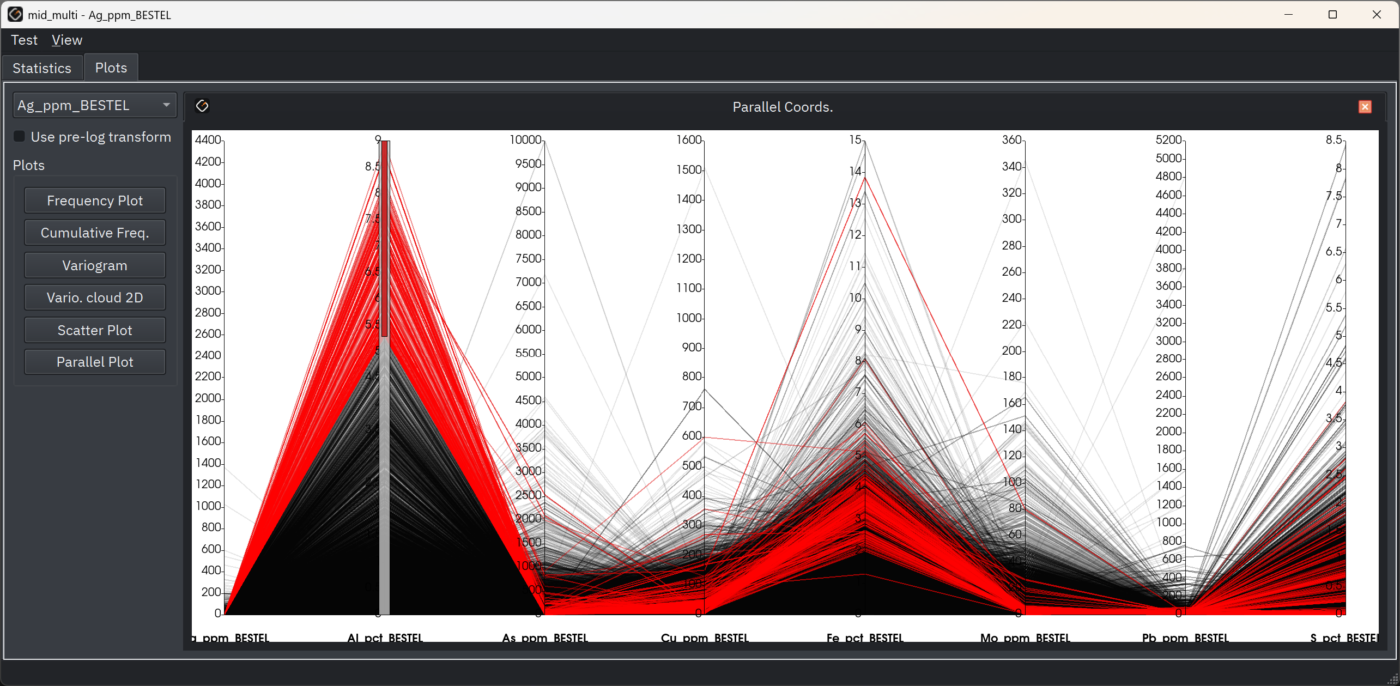Viewport: 1400px width, 686px height.
Task: Close the mid_multi application window
Action: tap(1377, 14)
